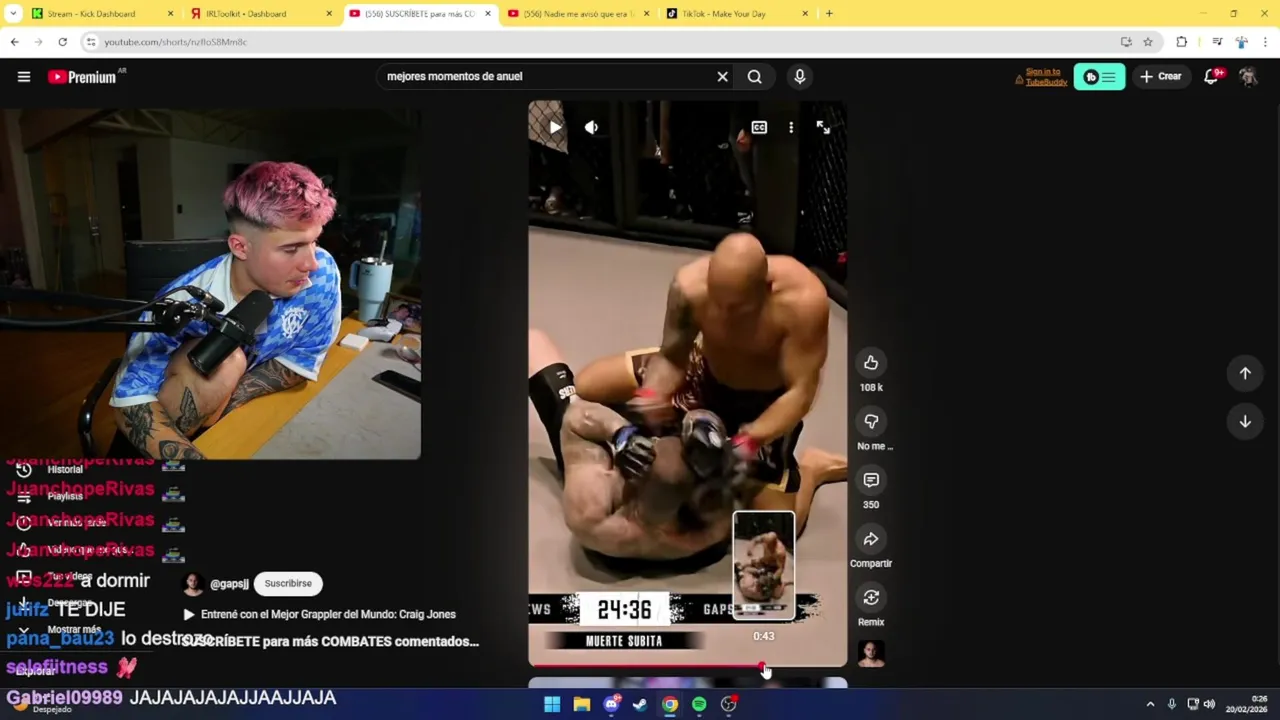Start voice search with the microphone
The width and height of the screenshot is (1280, 720).
coord(799,77)
